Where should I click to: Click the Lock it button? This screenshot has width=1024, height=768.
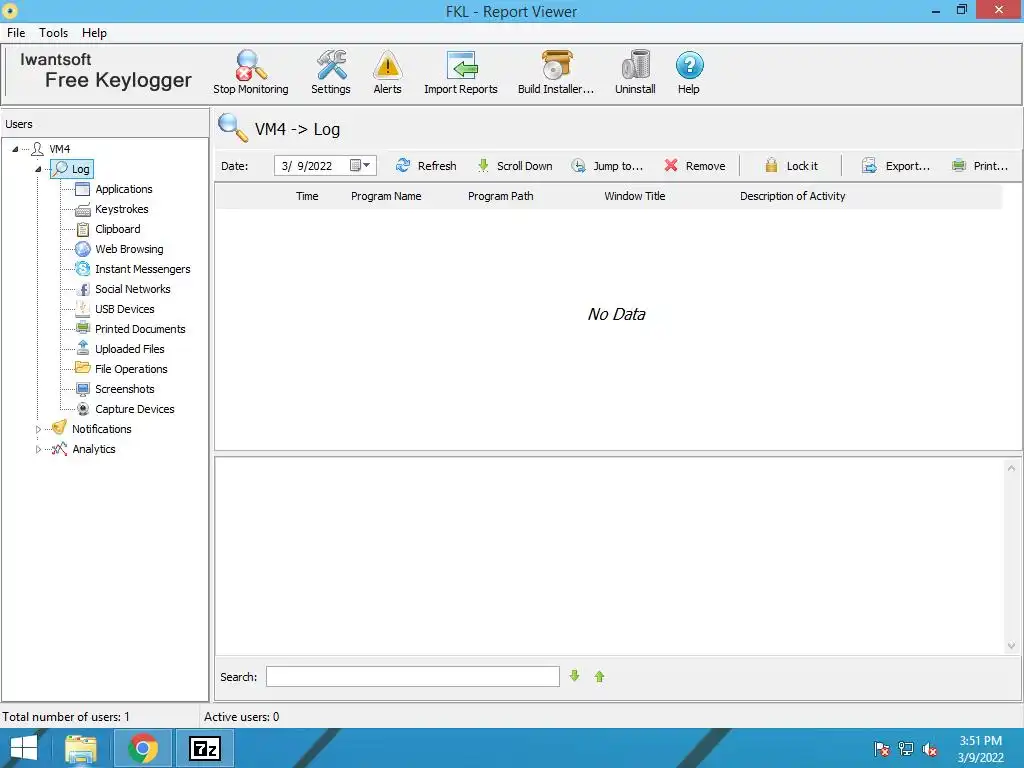click(791, 166)
